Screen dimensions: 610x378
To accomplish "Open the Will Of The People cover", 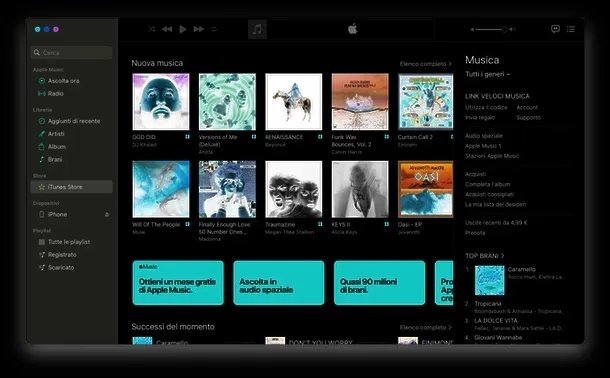I will [161, 189].
